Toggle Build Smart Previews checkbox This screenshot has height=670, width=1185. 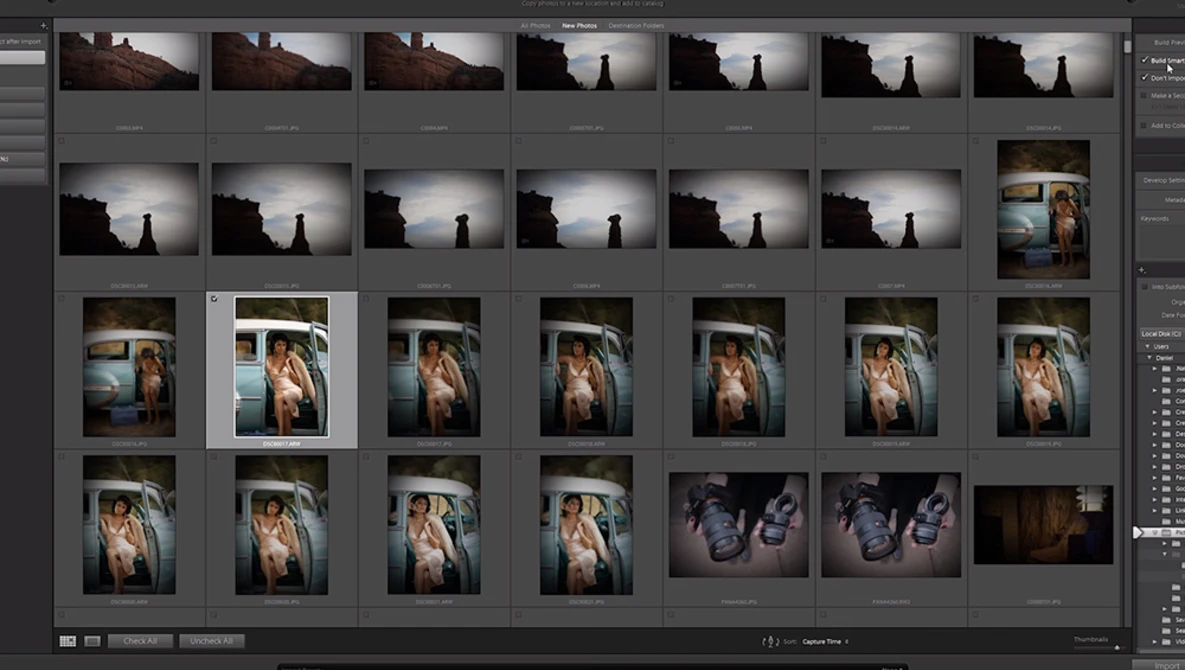[1144, 60]
